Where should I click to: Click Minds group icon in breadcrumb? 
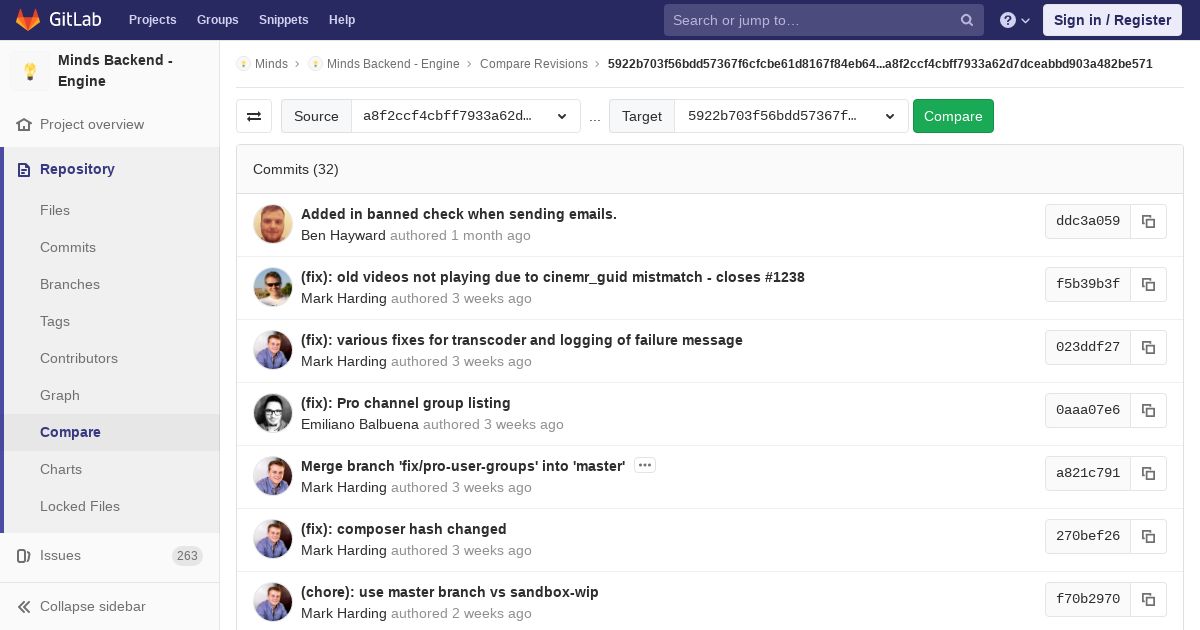pos(243,63)
